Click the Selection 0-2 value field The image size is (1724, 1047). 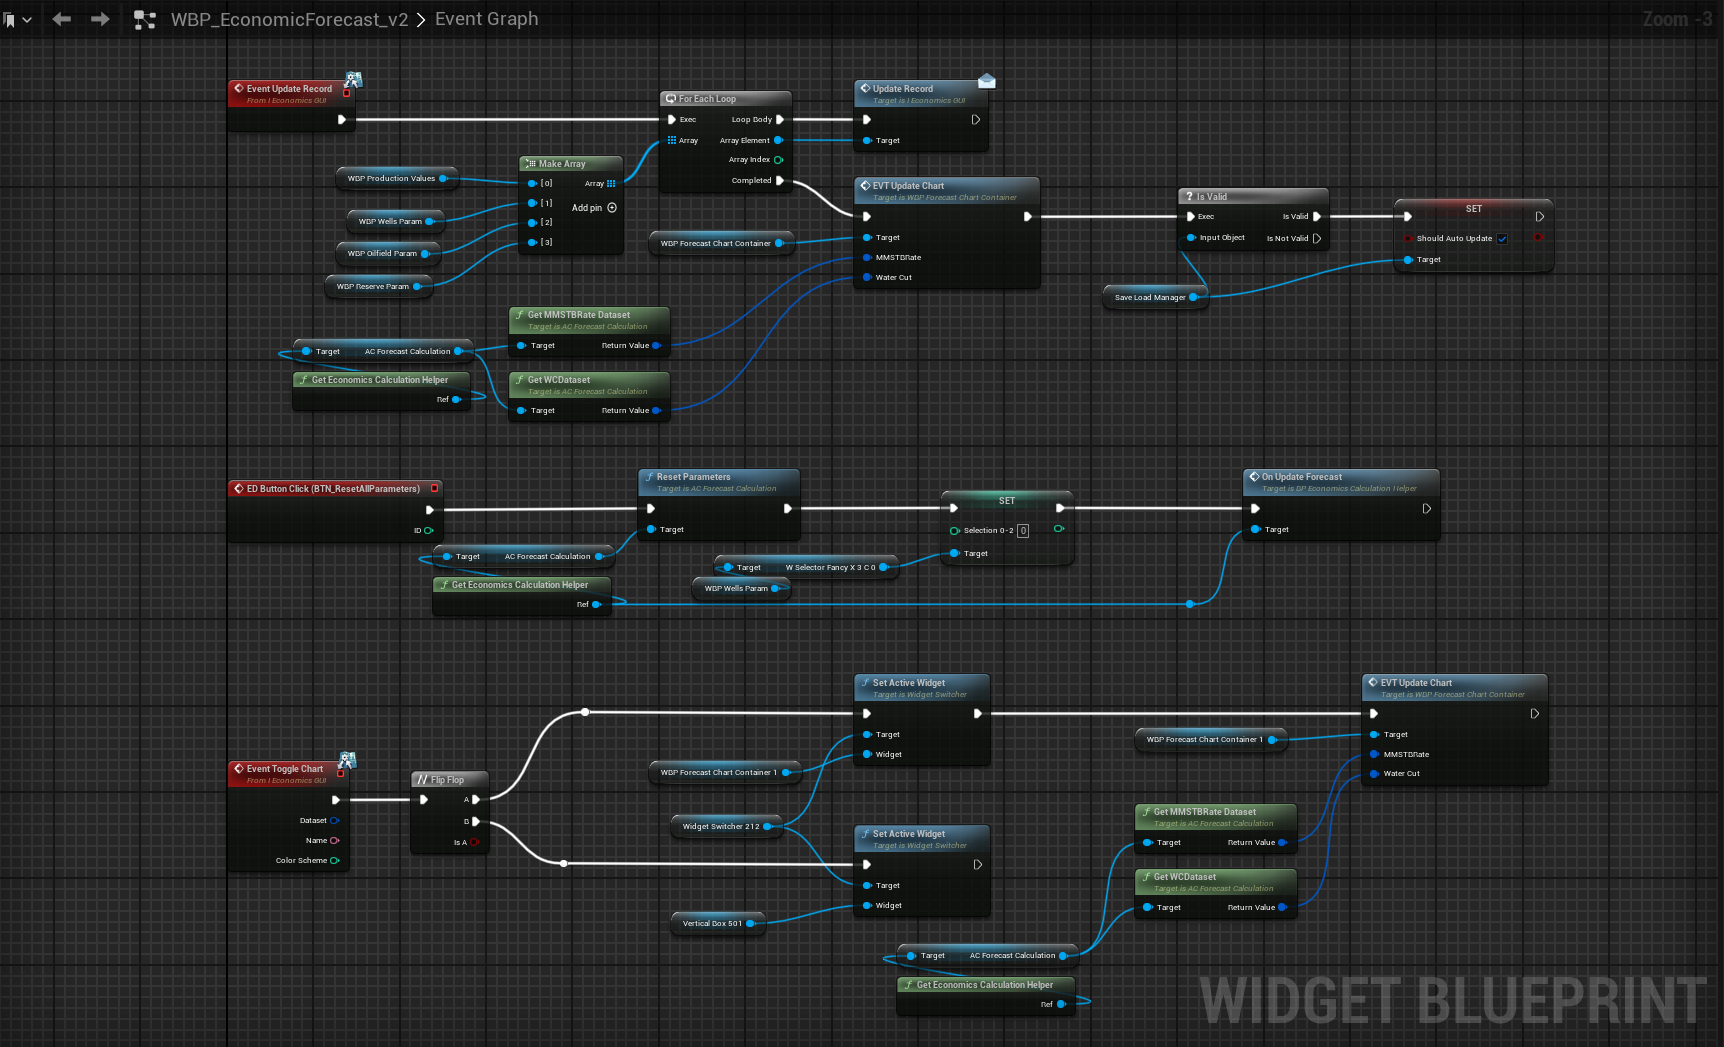click(x=1023, y=531)
